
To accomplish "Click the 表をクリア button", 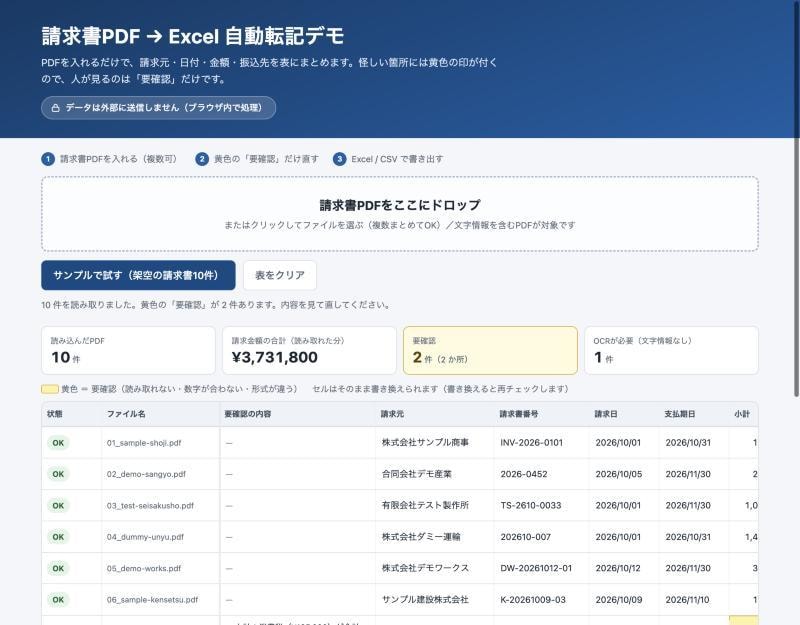I will (280, 276).
